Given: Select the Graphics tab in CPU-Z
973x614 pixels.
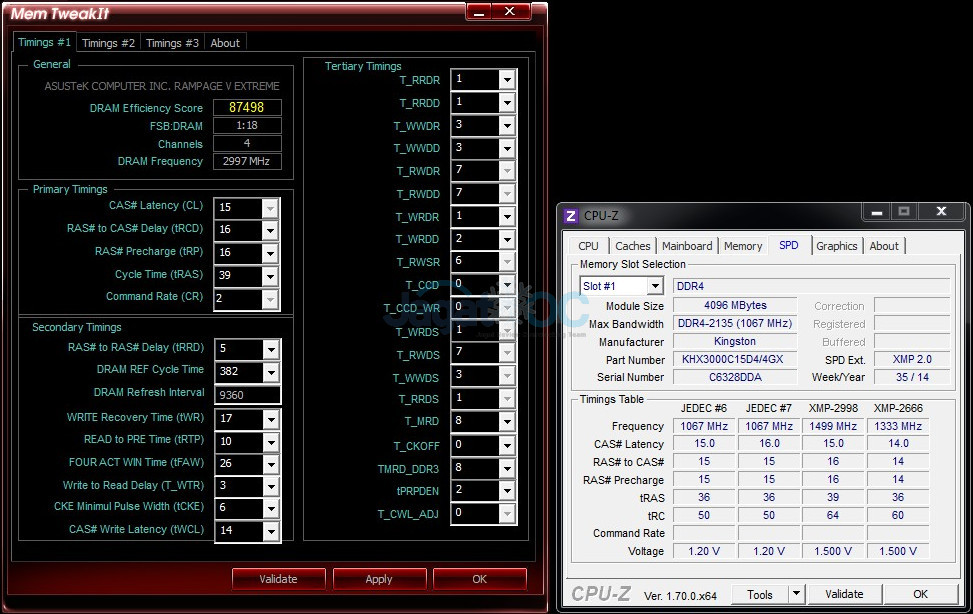Looking at the screenshot, I should pos(836,246).
